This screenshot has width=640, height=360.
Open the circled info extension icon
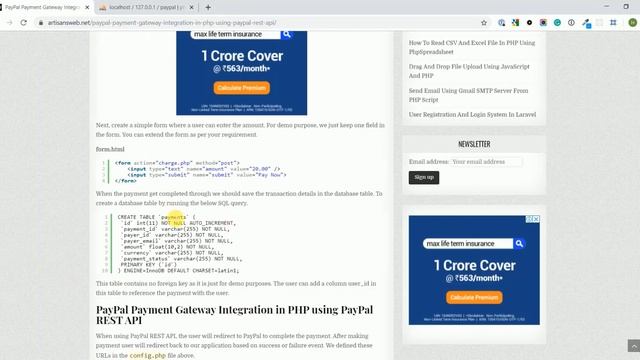(571, 23)
